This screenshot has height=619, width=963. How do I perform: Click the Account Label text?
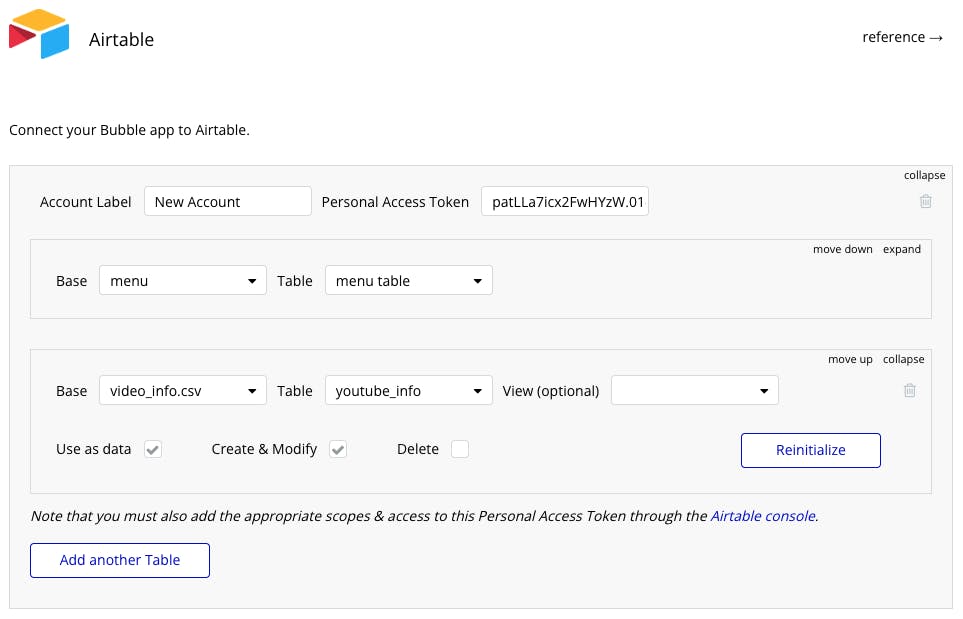(x=85, y=202)
